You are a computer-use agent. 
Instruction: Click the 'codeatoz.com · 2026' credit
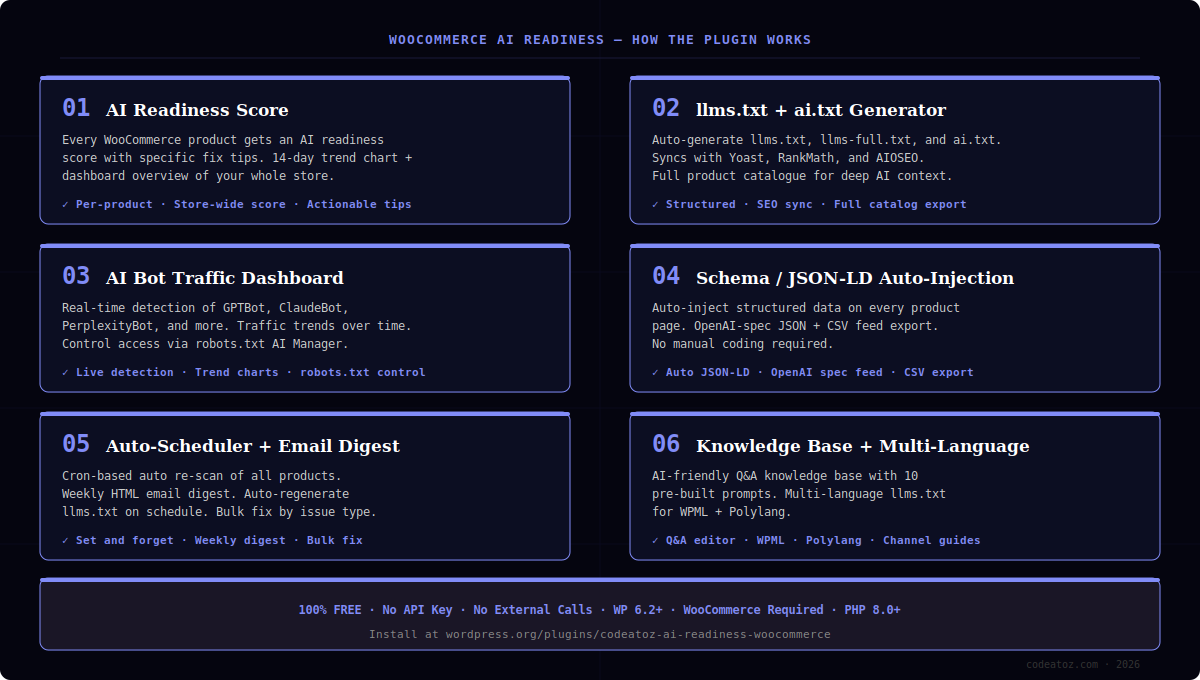pos(1083,664)
